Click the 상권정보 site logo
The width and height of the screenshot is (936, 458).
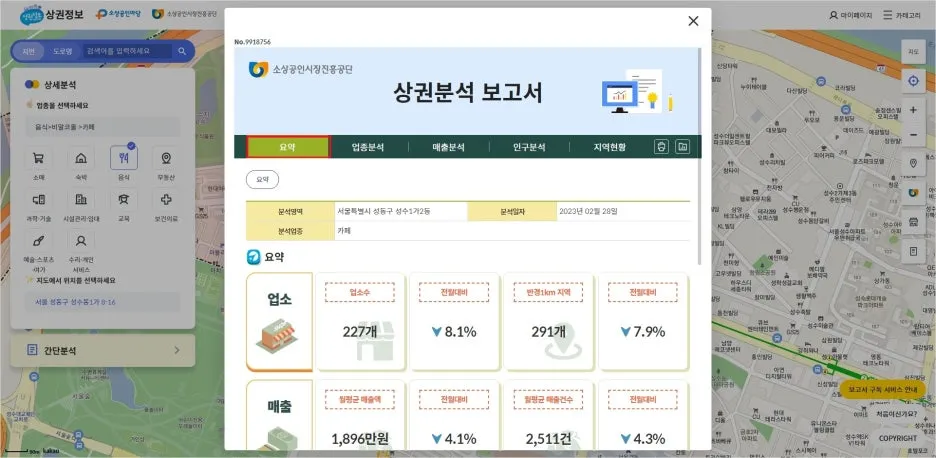(x=51, y=14)
